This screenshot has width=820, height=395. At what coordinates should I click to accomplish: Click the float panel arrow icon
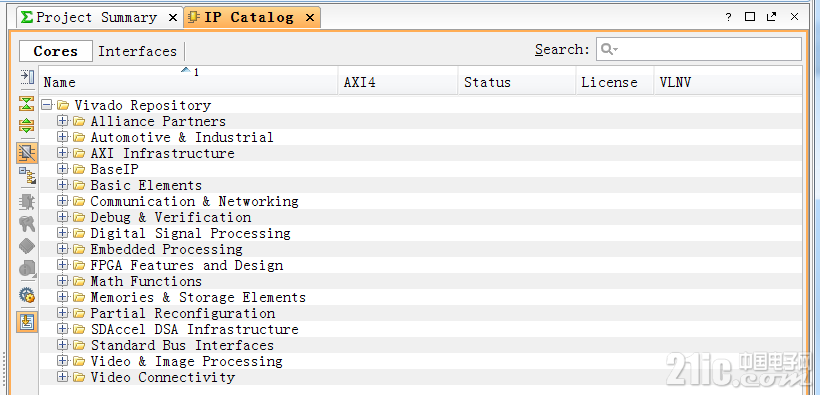(x=771, y=17)
